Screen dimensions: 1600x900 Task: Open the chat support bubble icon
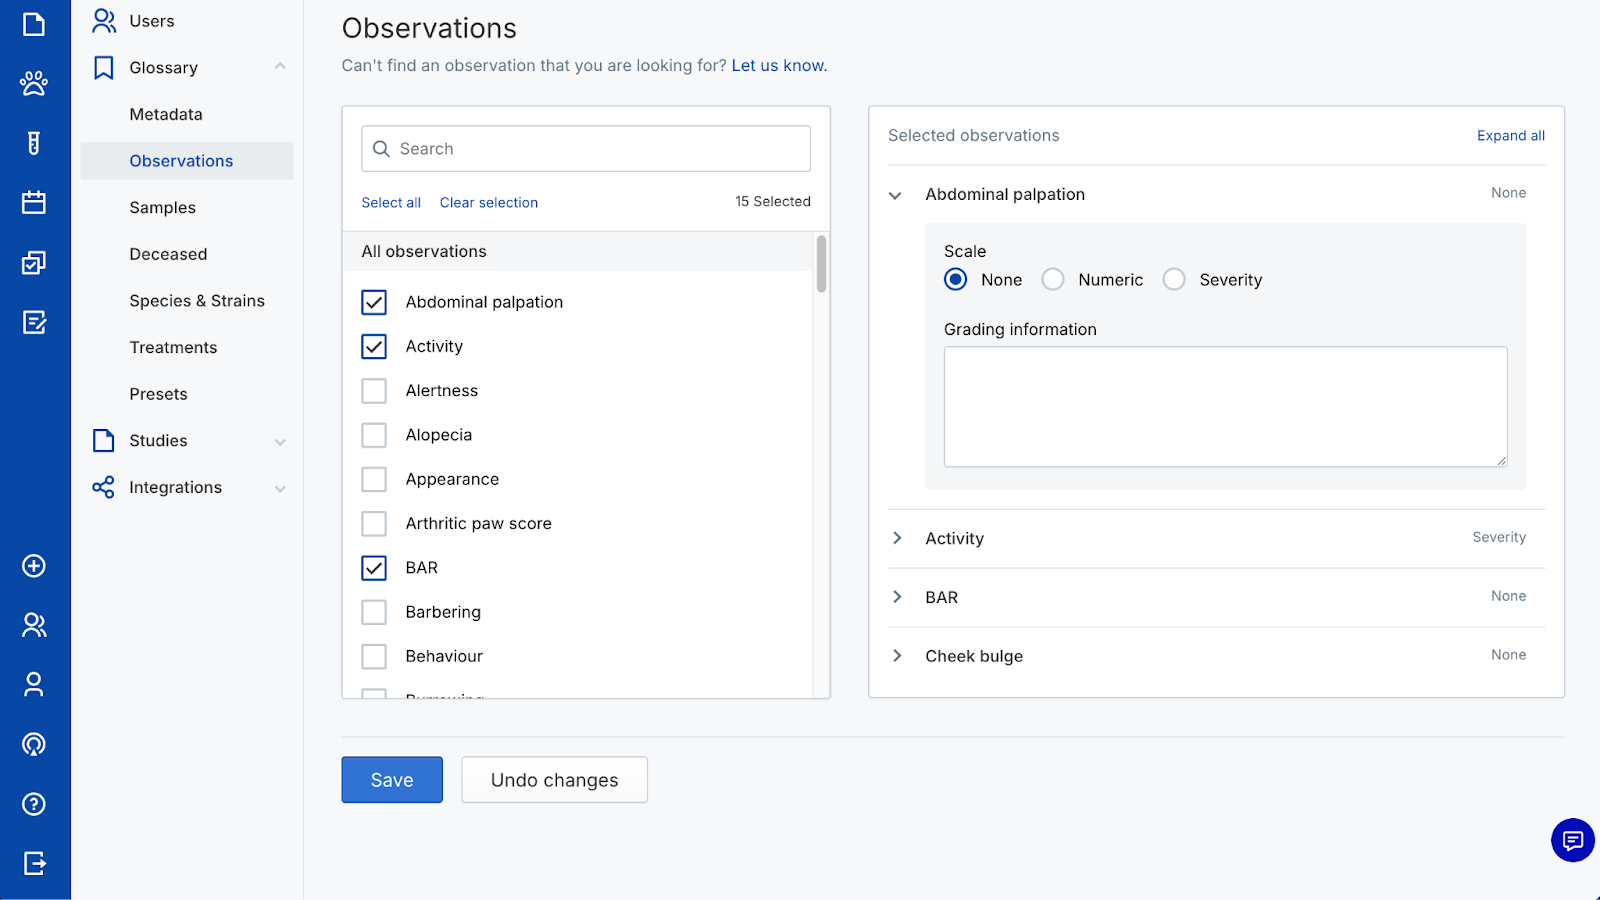click(1572, 840)
